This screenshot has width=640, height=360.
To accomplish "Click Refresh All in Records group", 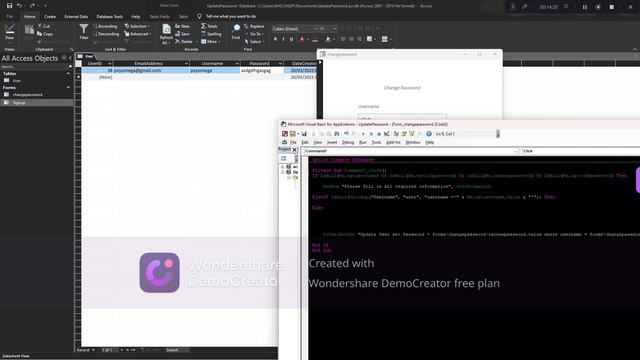I will (166, 34).
